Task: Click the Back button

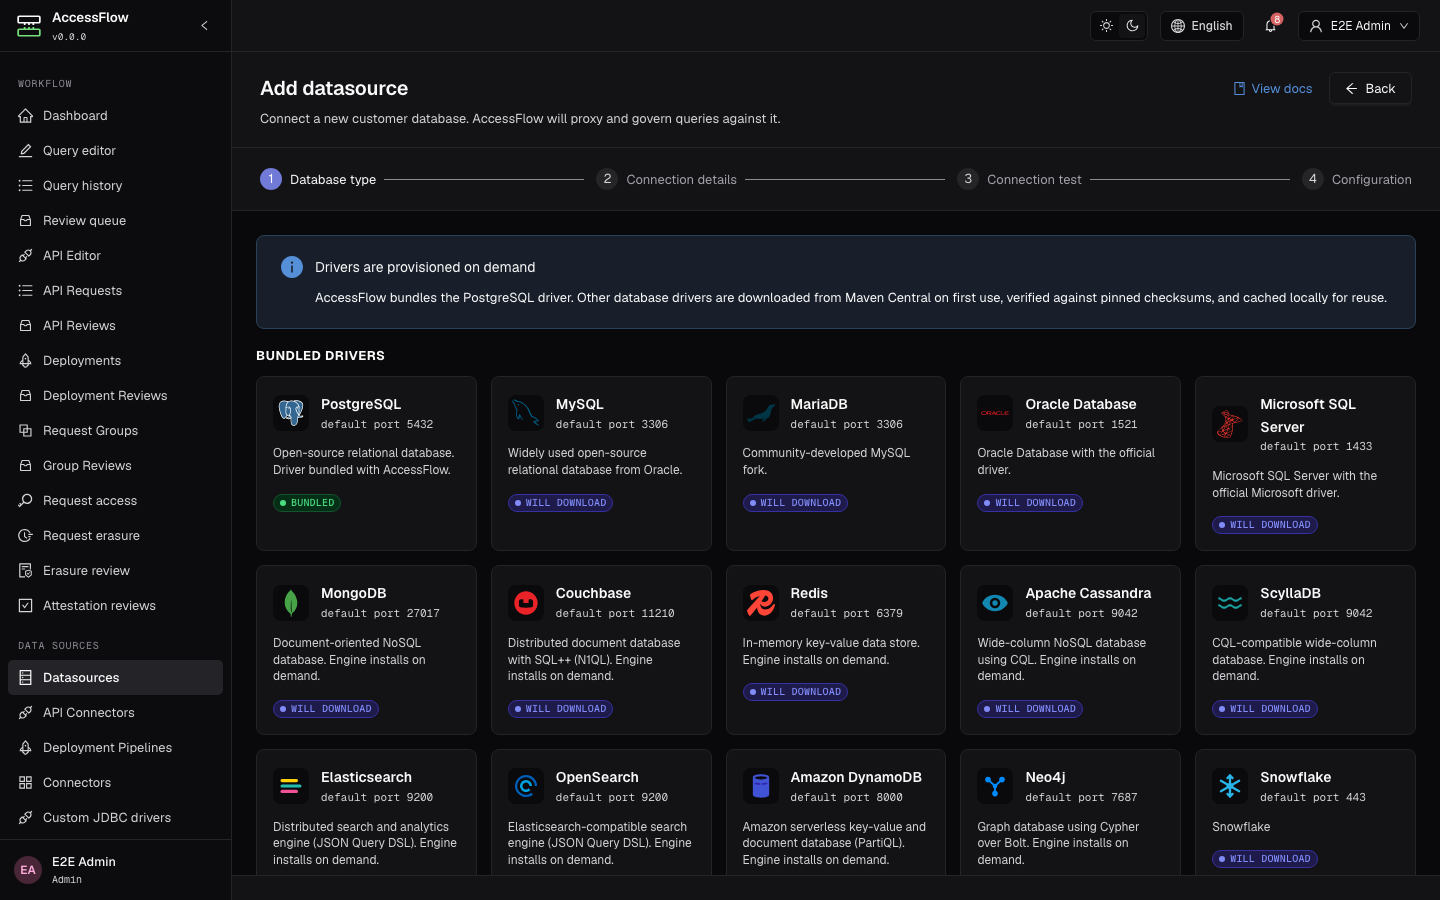Action: click(1370, 89)
